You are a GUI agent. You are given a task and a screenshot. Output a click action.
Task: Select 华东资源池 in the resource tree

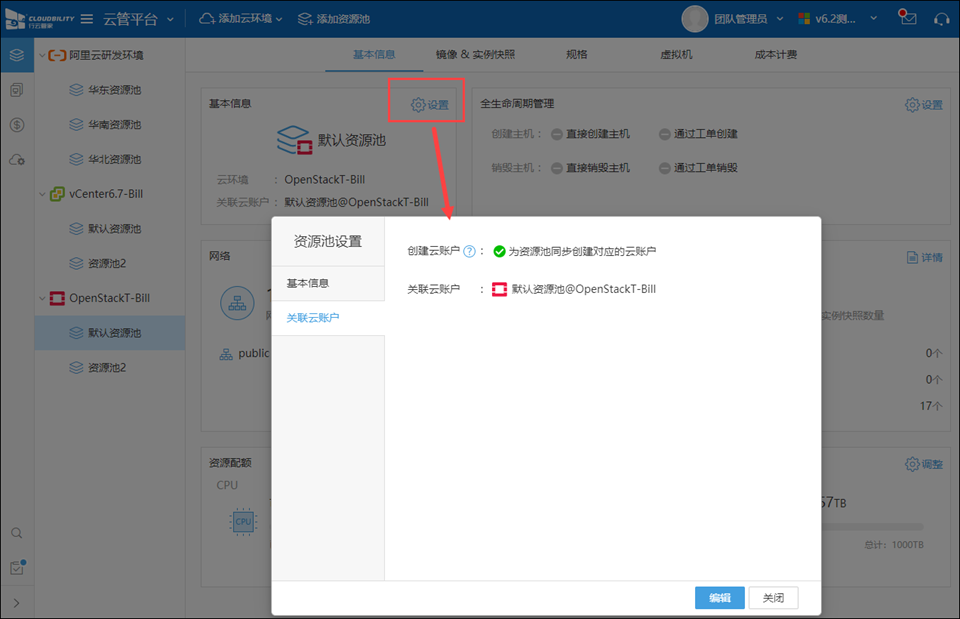pos(114,90)
